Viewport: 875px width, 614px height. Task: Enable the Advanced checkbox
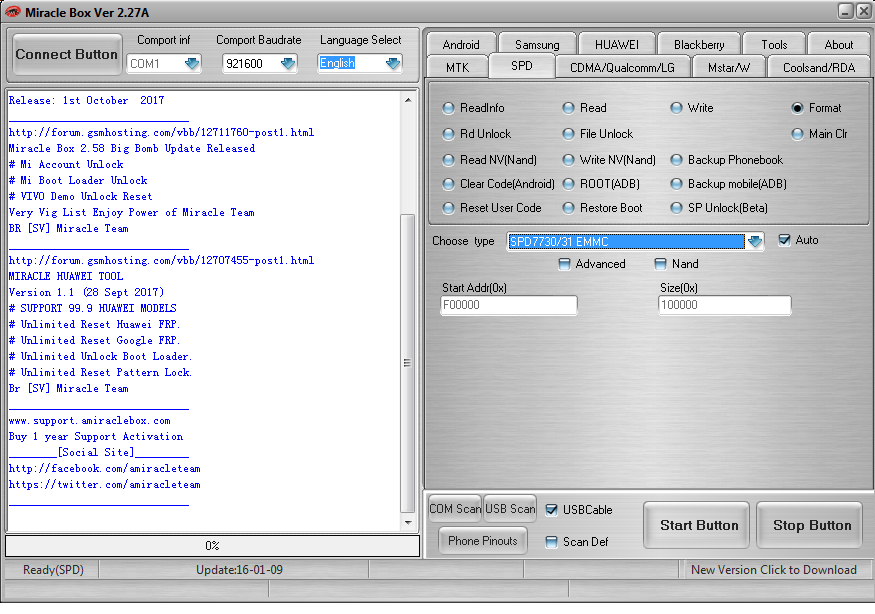point(564,264)
